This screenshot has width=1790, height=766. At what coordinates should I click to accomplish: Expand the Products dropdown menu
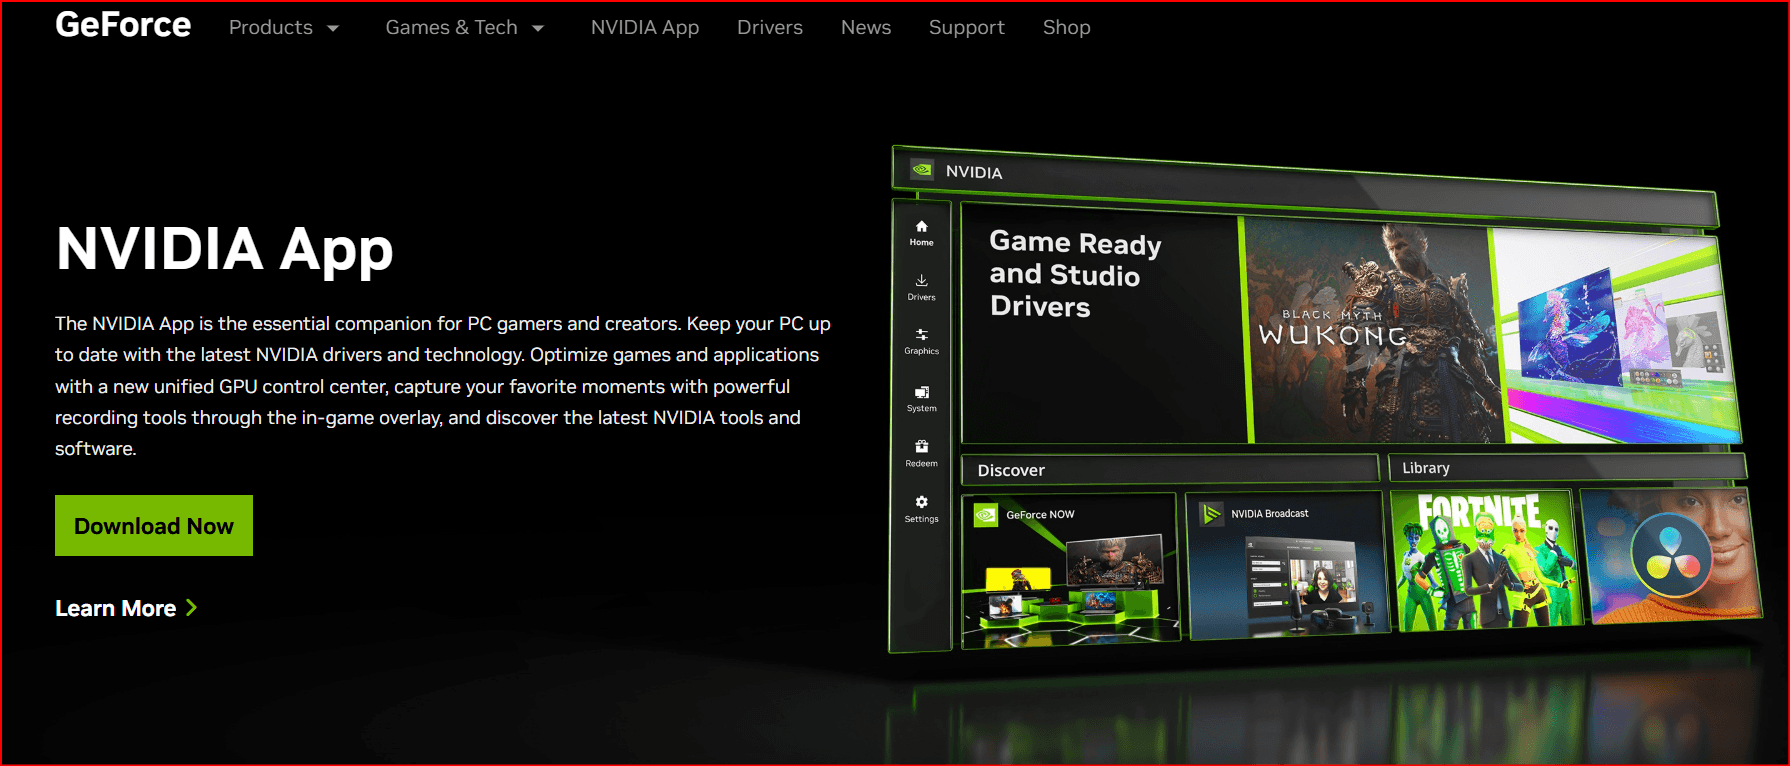284,28
